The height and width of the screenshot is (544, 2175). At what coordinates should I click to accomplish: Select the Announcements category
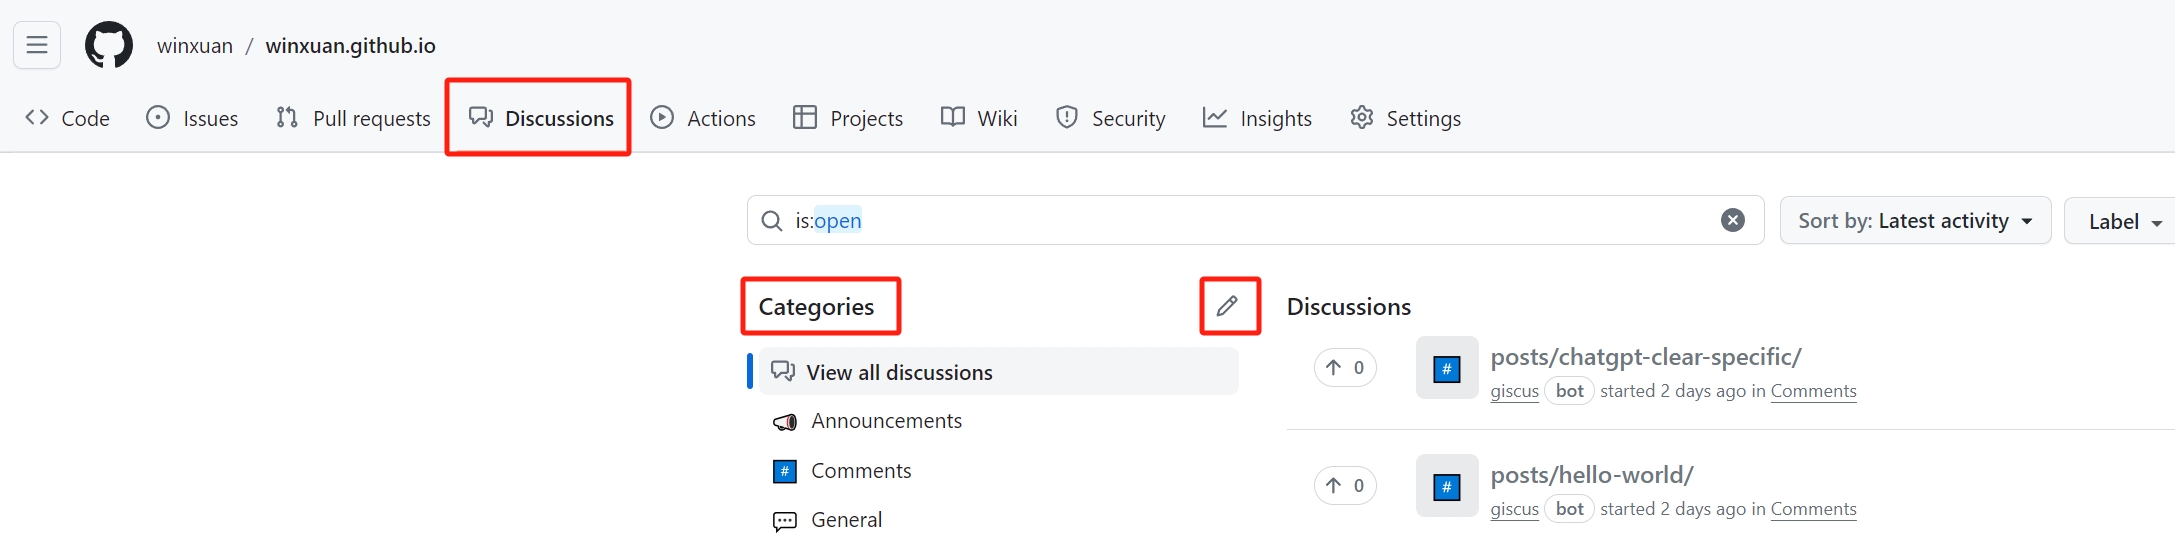[886, 421]
